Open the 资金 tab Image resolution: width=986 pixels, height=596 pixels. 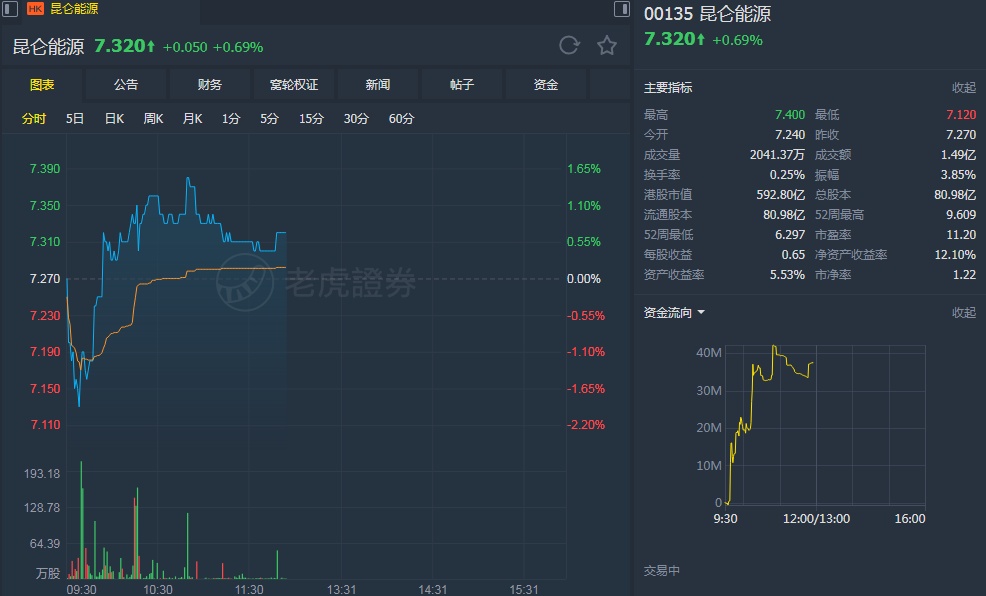point(546,85)
